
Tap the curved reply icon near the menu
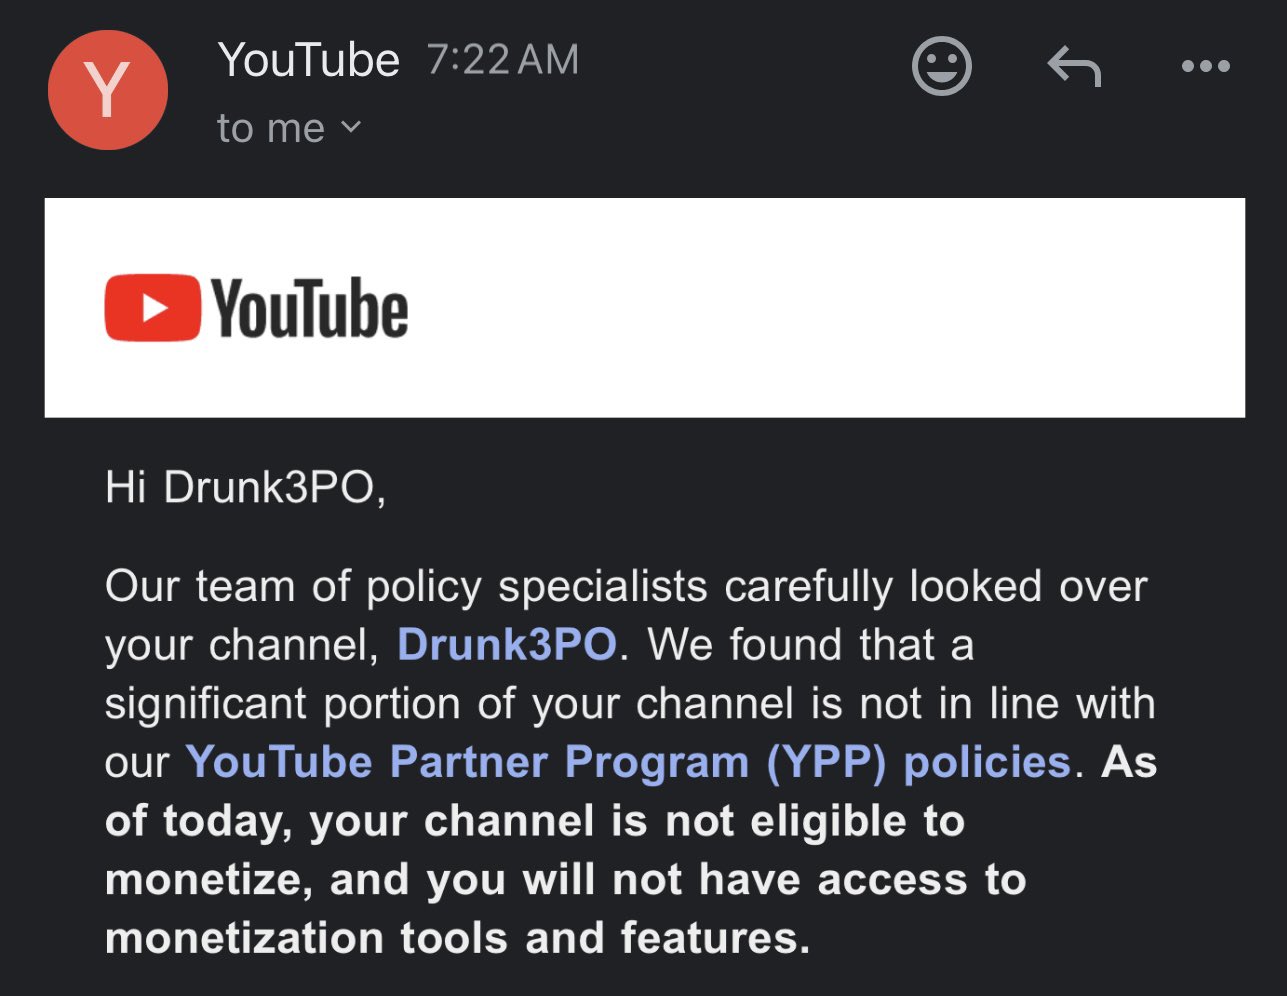(1074, 66)
